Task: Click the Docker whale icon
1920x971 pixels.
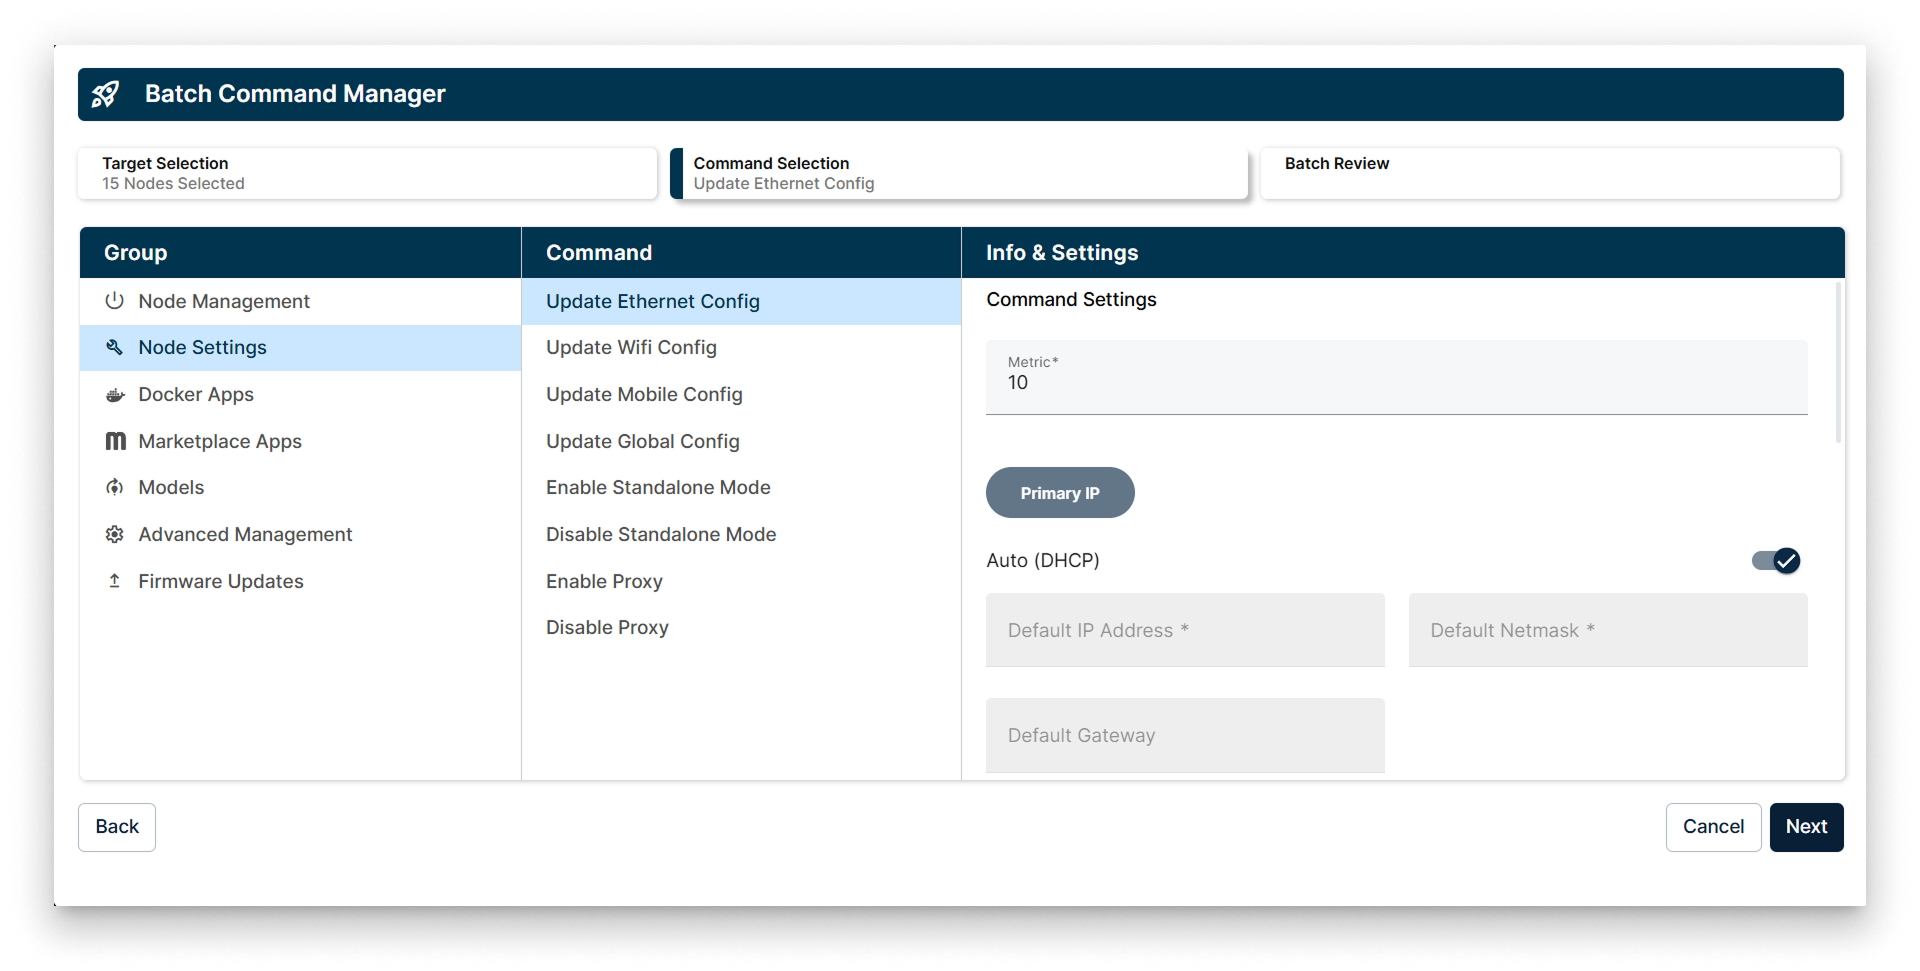Action: point(114,394)
